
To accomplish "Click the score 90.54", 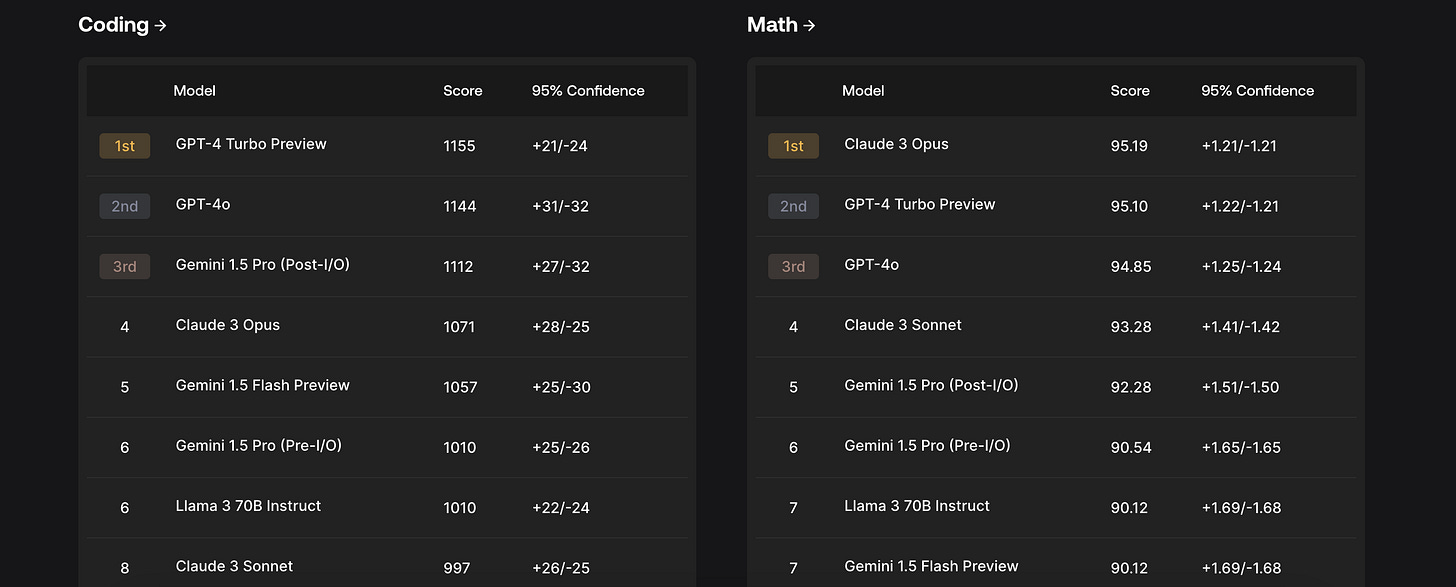I will pos(1131,447).
